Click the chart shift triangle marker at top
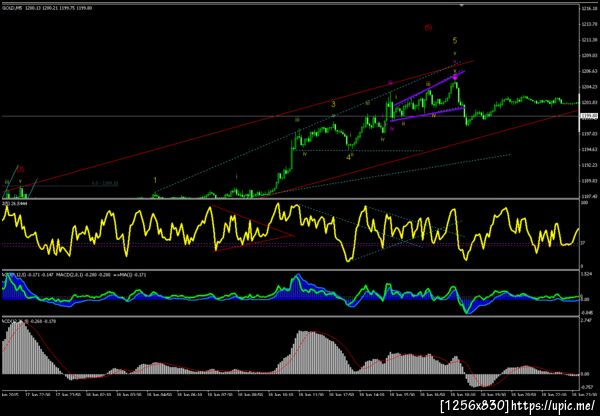Screen dimensions: 600x416 [461, 5]
